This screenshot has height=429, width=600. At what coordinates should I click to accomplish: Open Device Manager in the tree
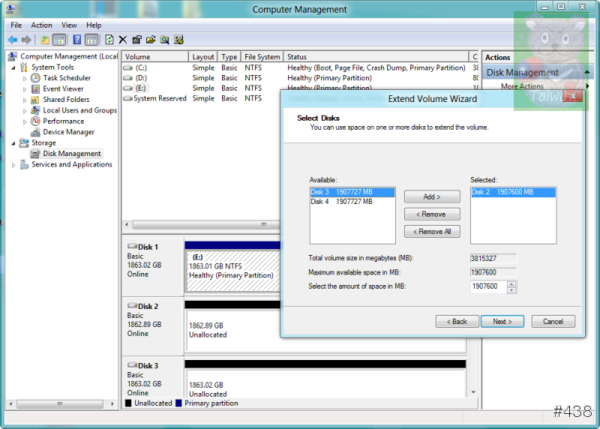67,131
